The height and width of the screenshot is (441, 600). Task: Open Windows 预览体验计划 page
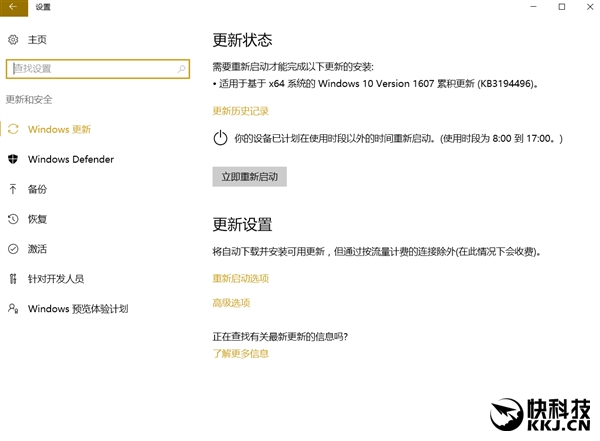pyautogui.click(x=78, y=309)
